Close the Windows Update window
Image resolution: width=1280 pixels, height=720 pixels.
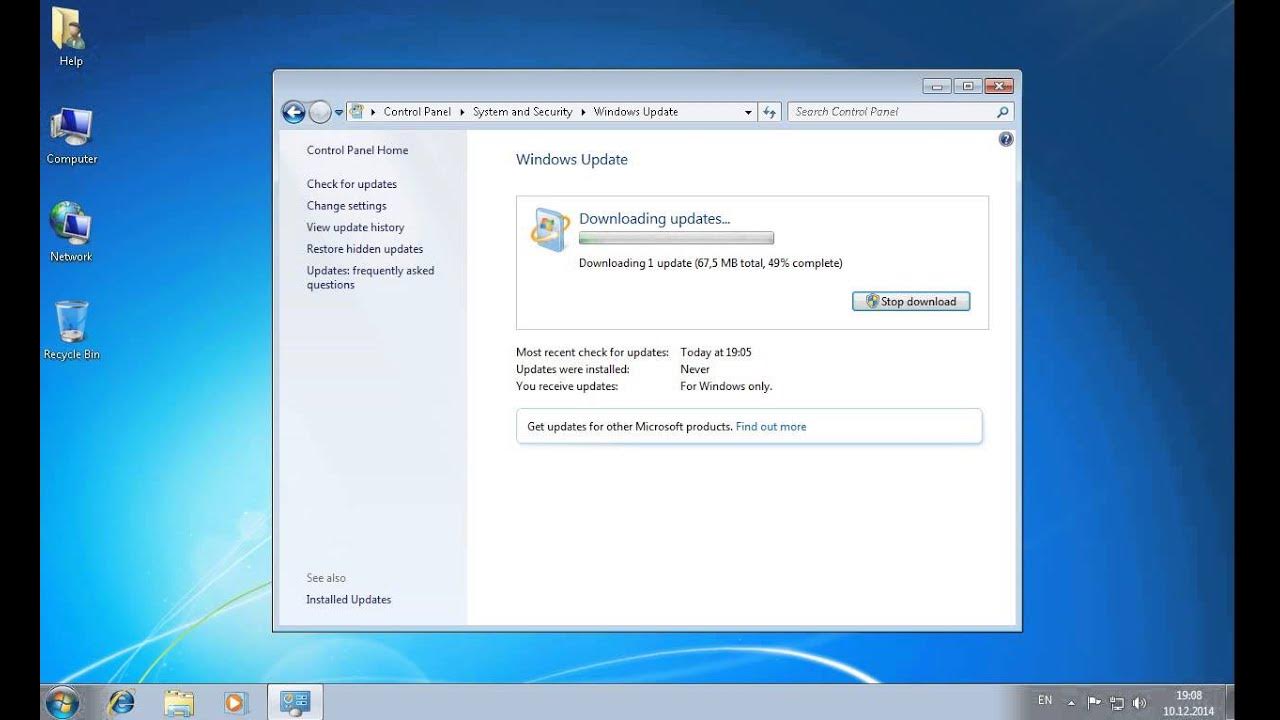[999, 86]
